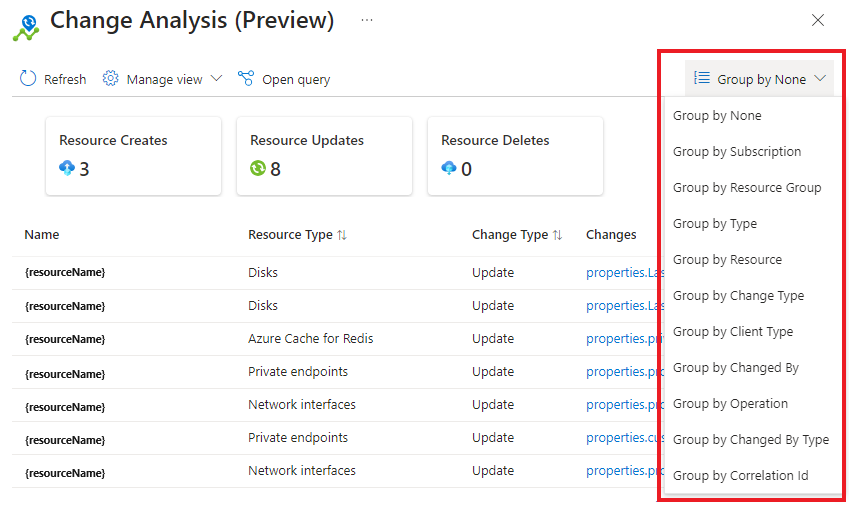
Task: Collapse the Group by None dropdown button
Action: coord(762,79)
